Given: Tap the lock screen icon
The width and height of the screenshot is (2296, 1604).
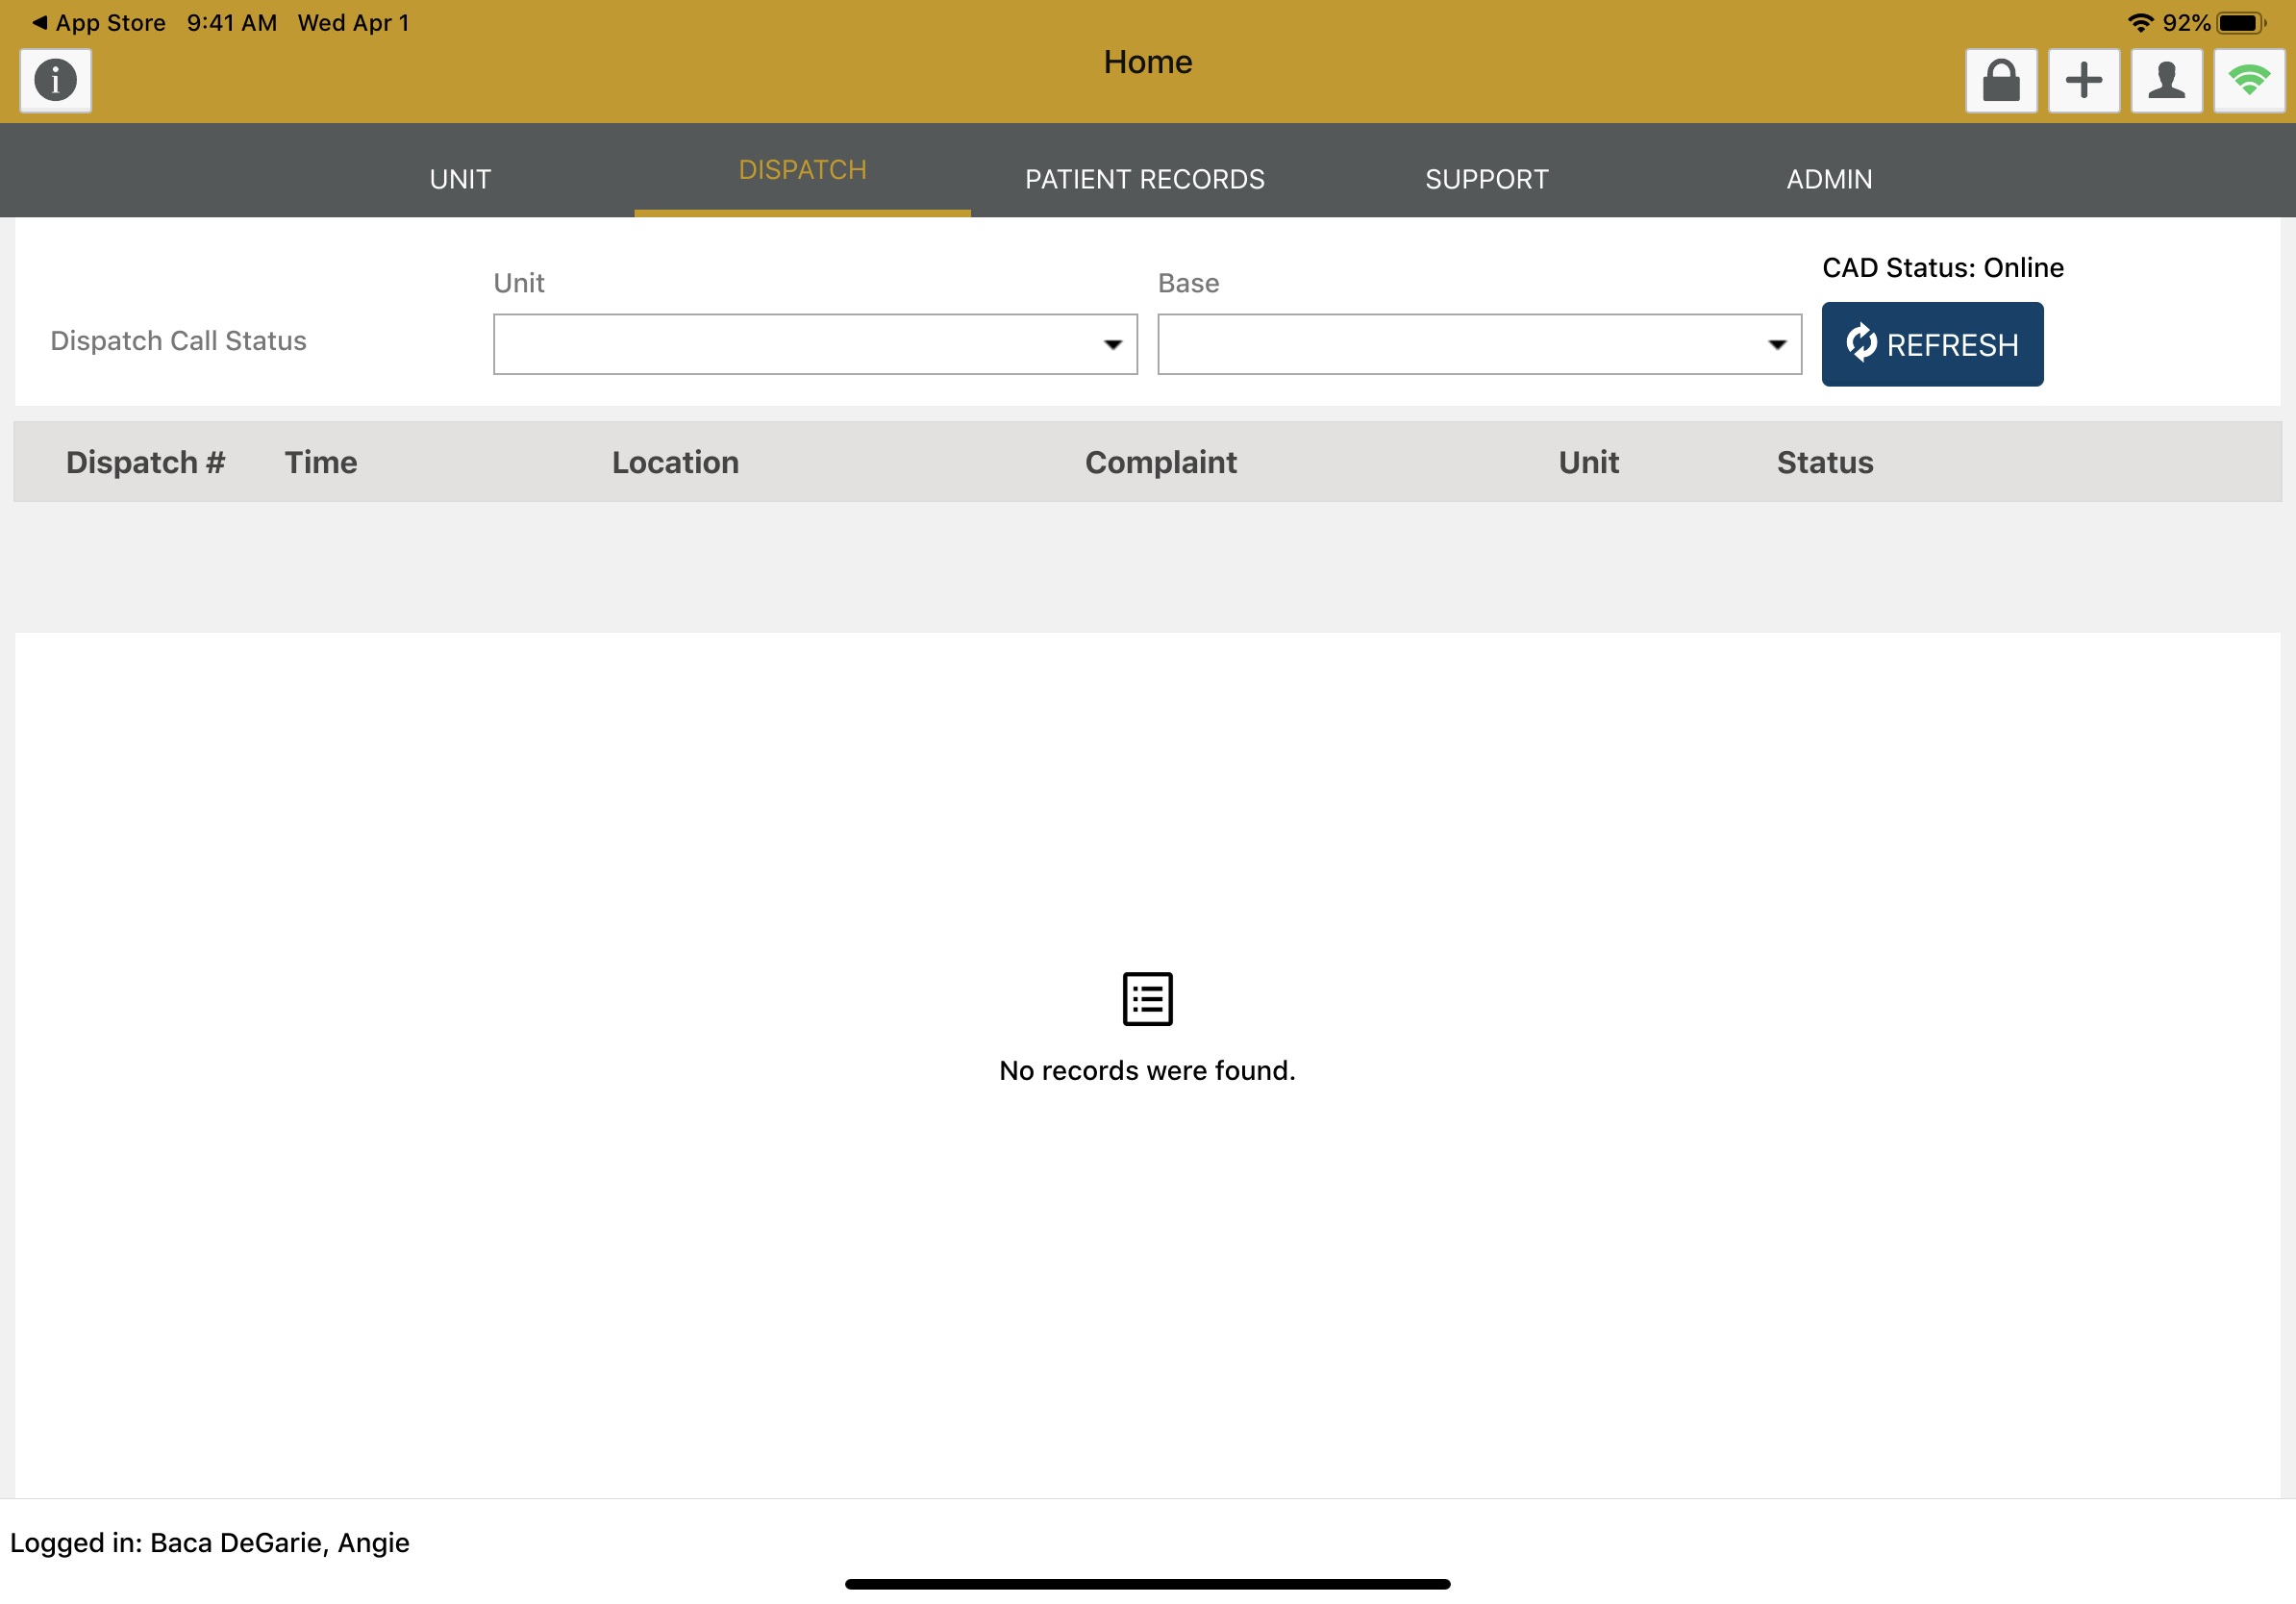Looking at the screenshot, I should pos(2001,80).
